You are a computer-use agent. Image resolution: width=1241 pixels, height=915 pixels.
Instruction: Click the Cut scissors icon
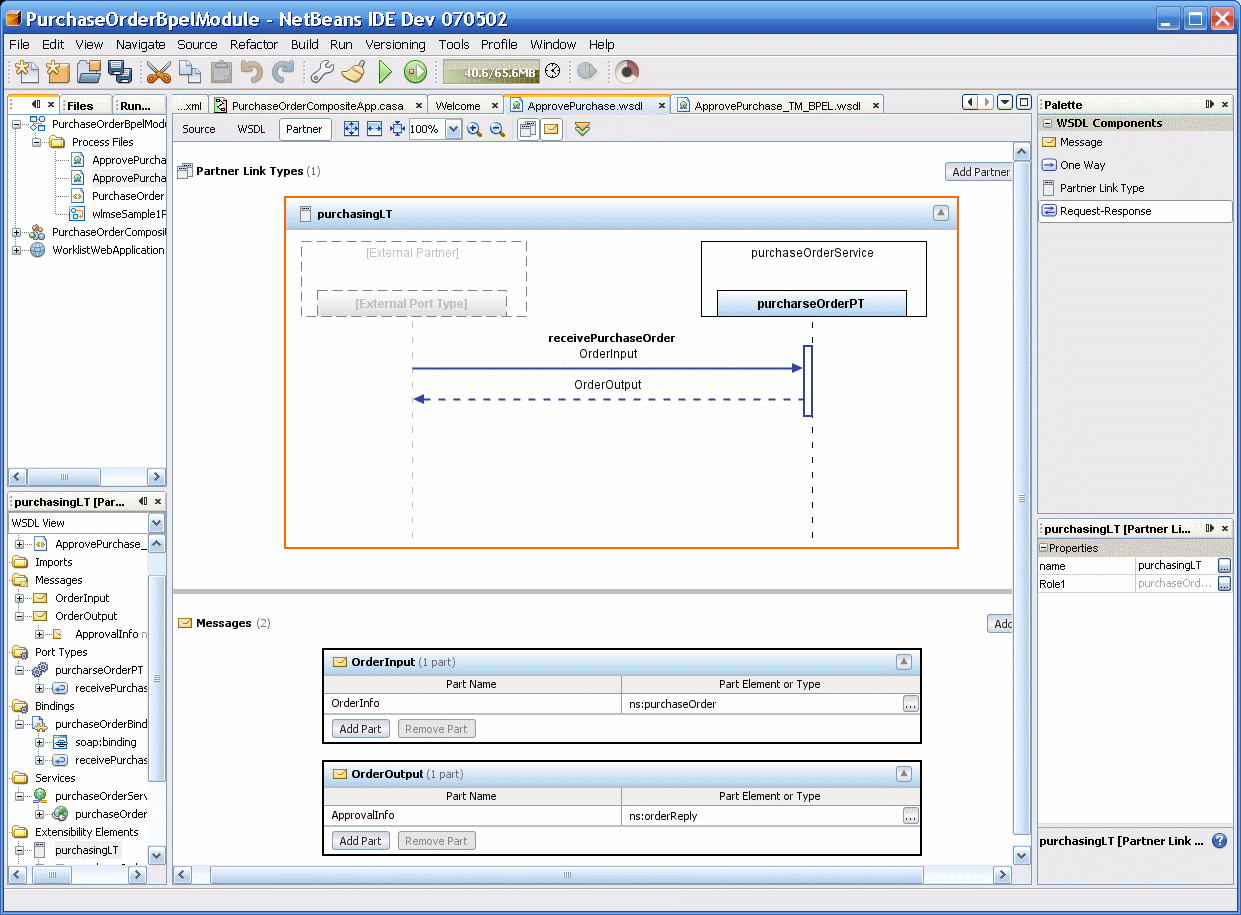click(159, 71)
